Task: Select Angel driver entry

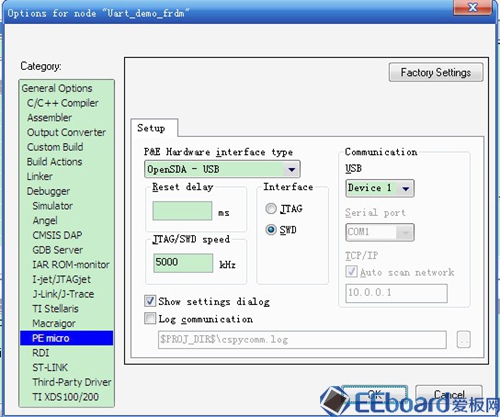Action: click(45, 220)
